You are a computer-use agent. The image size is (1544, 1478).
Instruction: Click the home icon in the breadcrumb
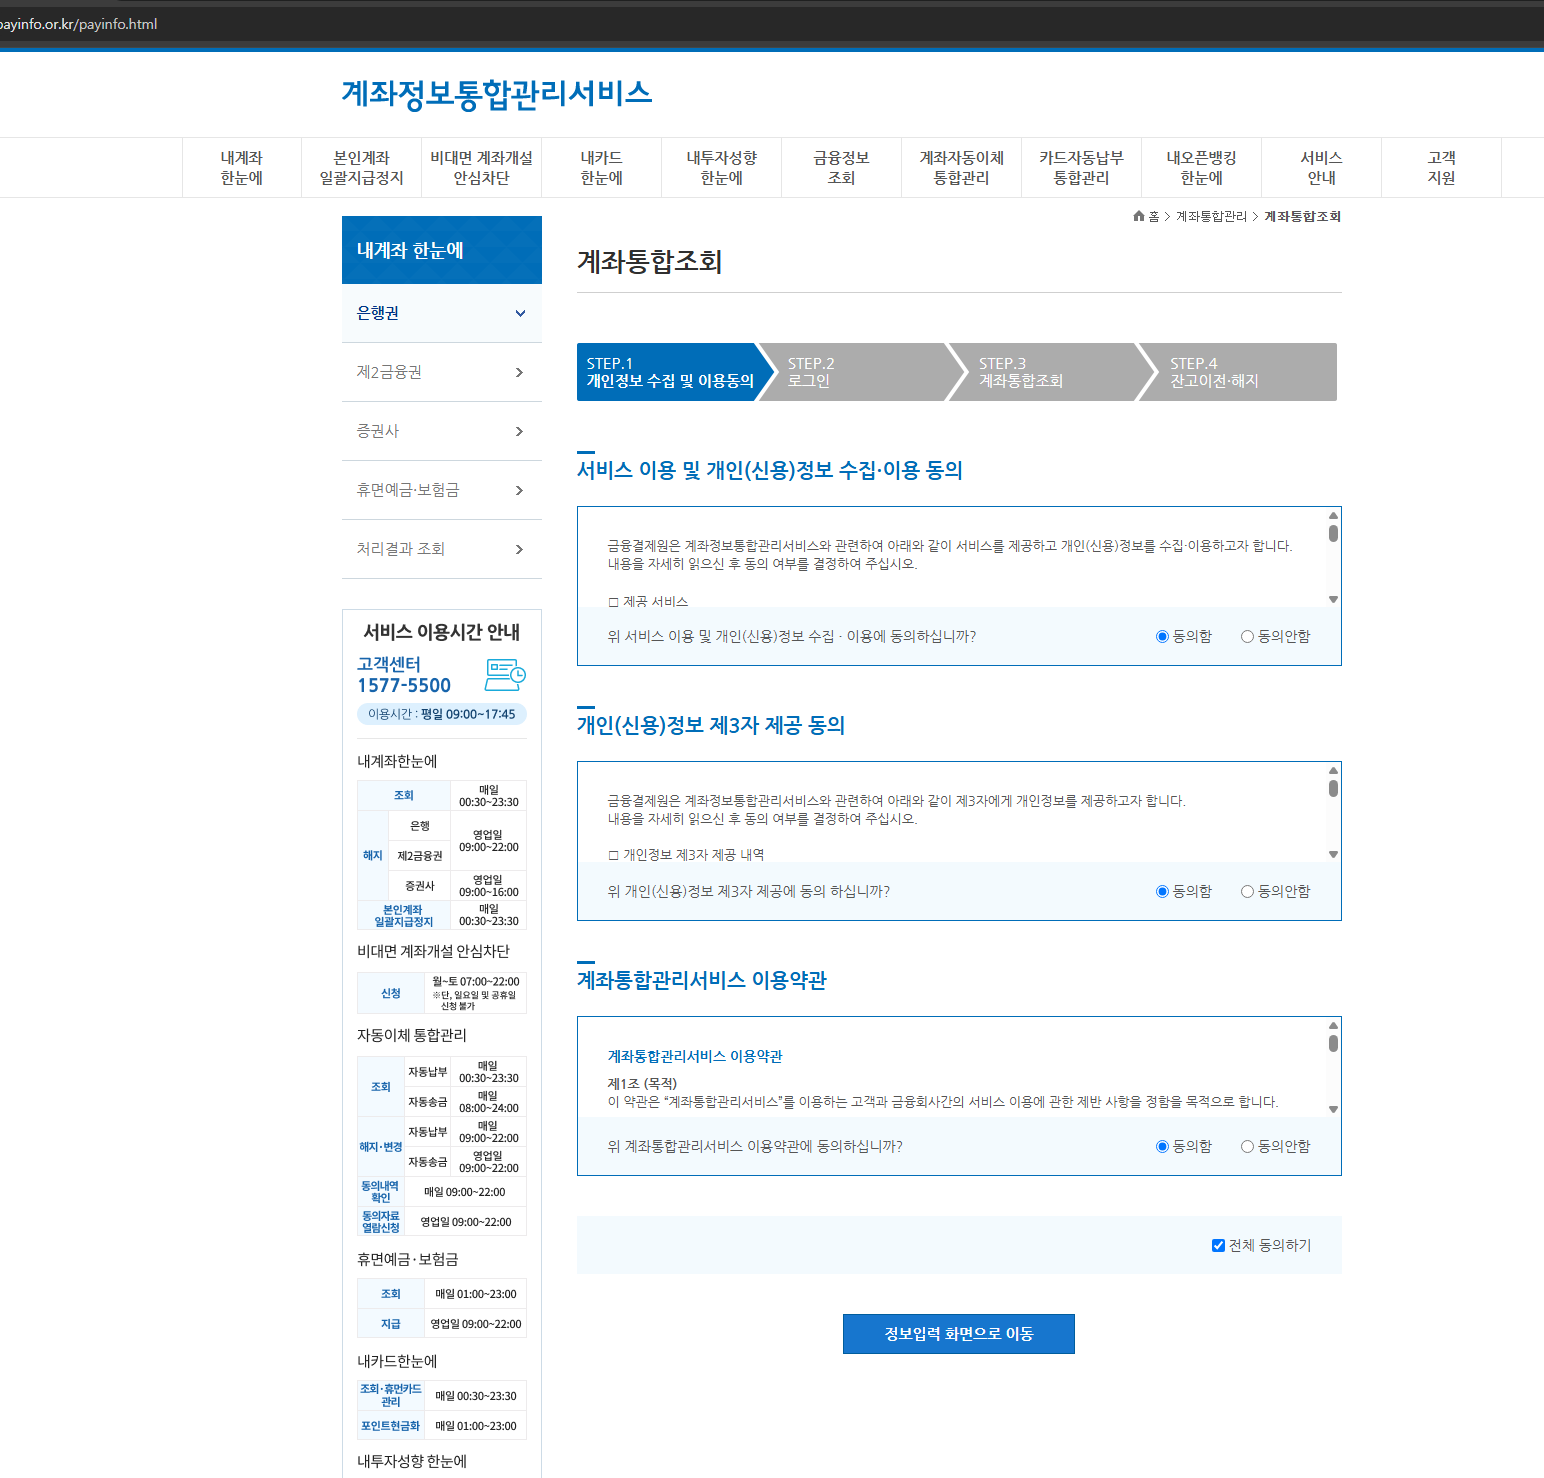[1137, 215]
